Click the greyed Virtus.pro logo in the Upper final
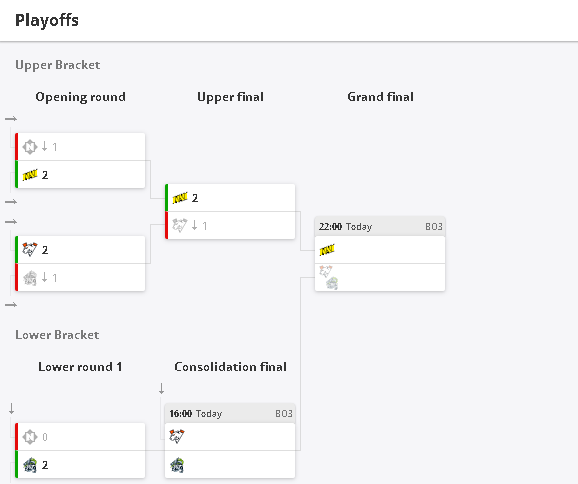 pyautogui.click(x=180, y=225)
